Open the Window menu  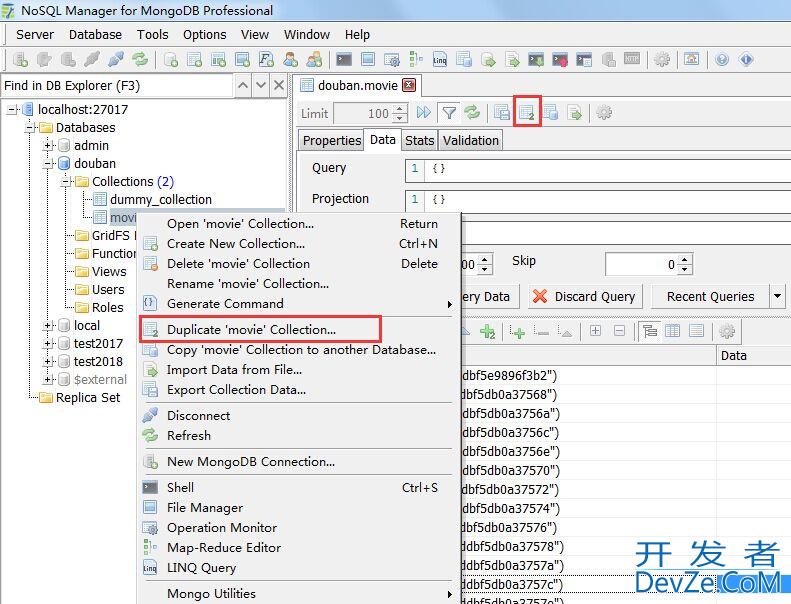coord(307,35)
